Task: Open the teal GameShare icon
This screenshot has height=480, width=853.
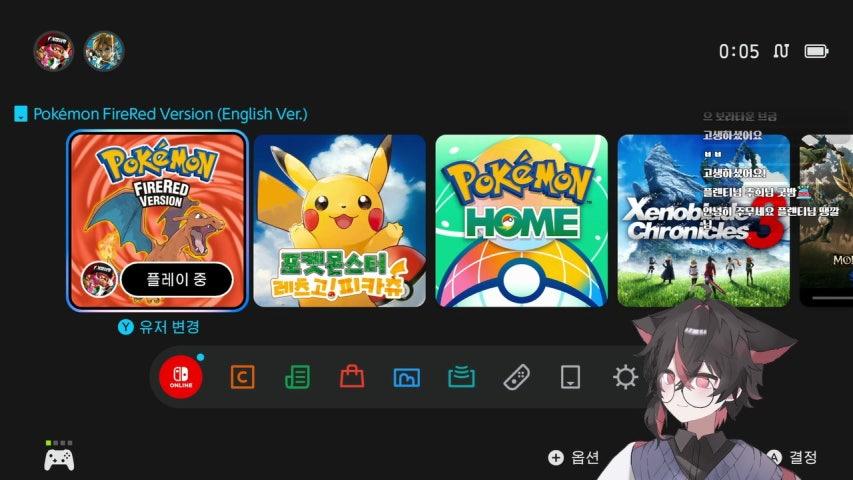Action: click(461, 377)
